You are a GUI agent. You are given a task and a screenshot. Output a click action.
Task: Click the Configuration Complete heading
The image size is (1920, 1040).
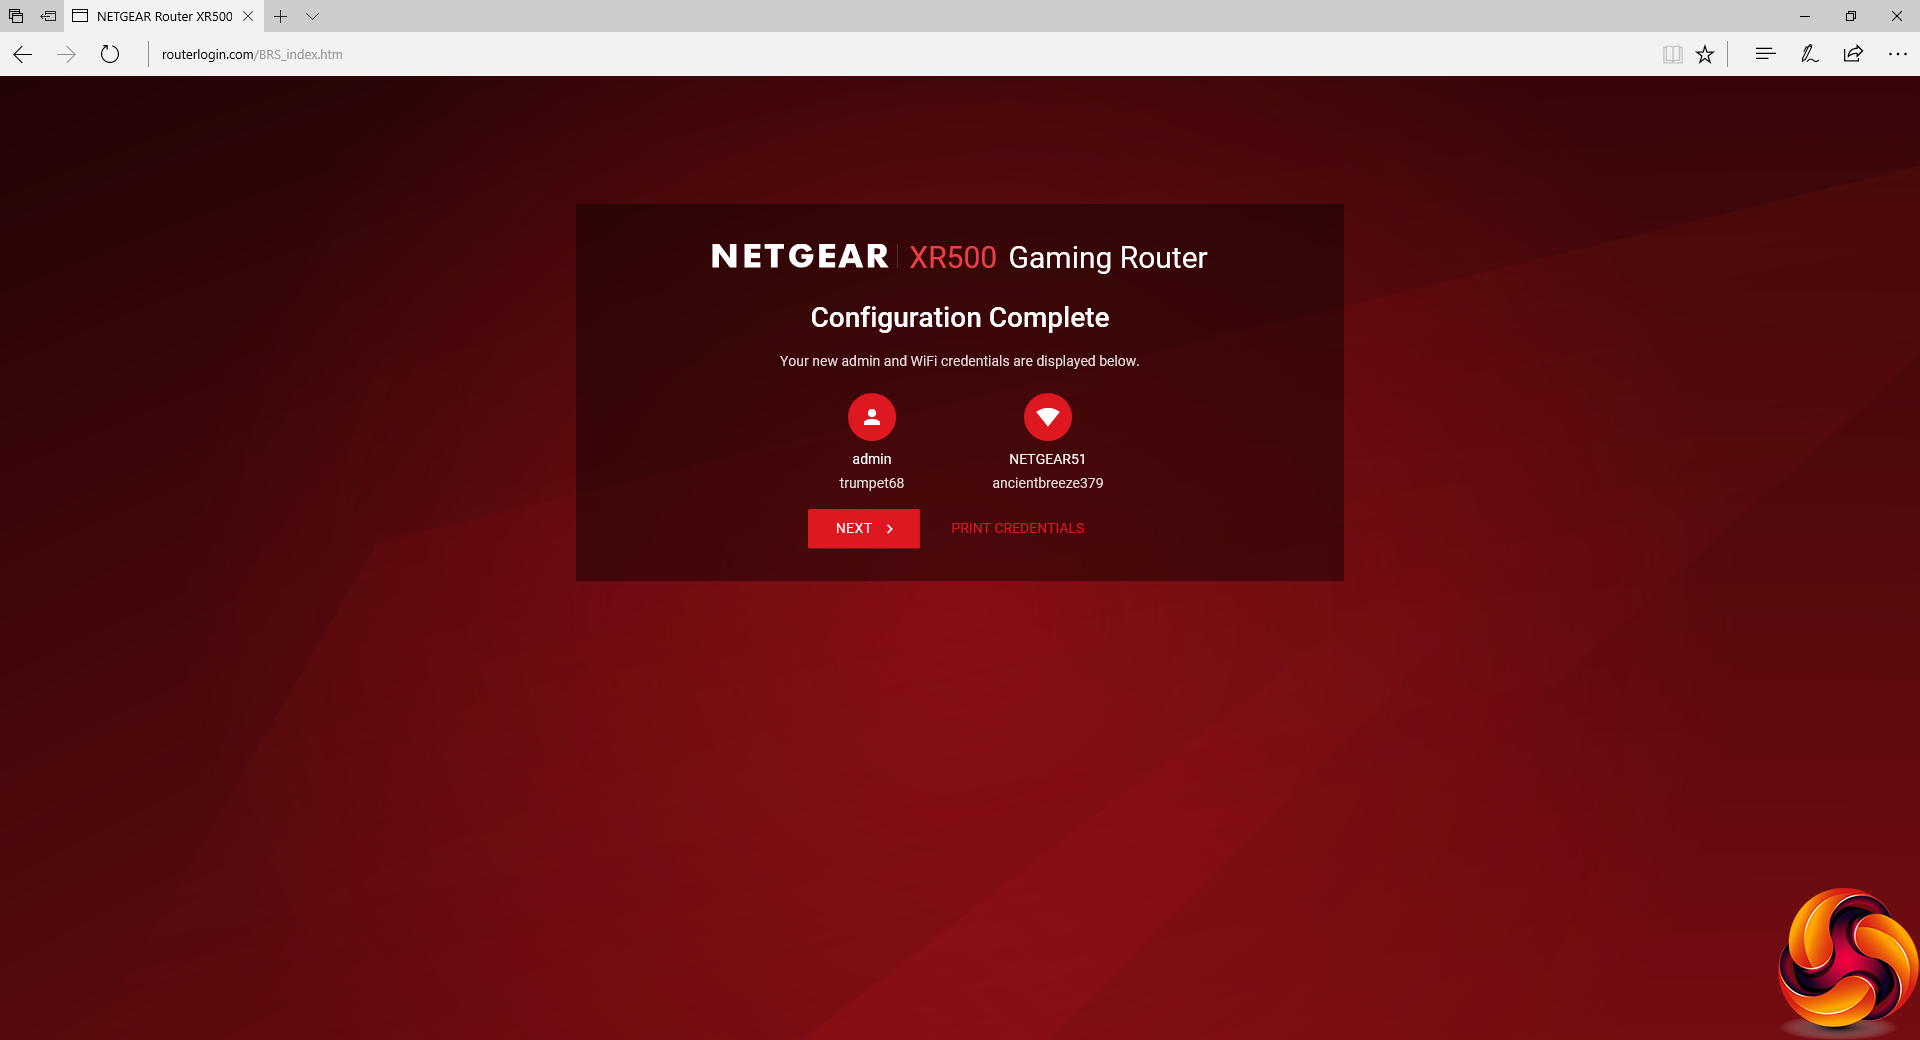960,317
